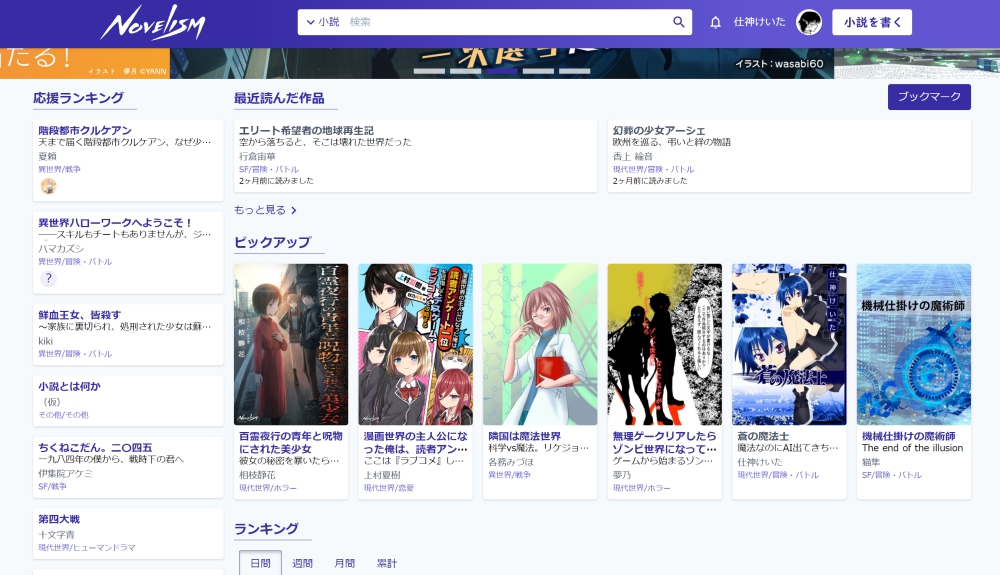This screenshot has width=1000, height=575.
Task: Select the highlighted third banner carousel indicator
Action: [x=502, y=71]
